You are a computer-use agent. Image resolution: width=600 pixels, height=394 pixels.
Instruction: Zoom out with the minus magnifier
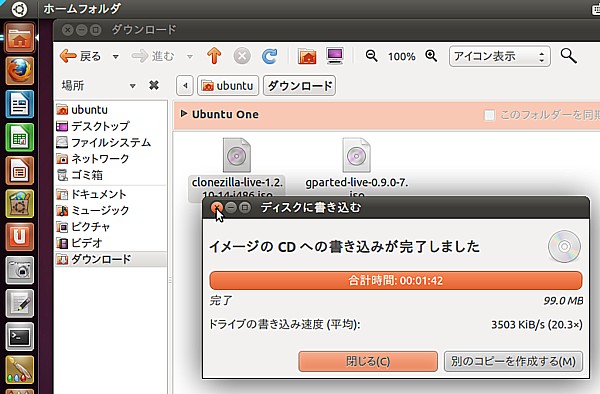pos(371,56)
